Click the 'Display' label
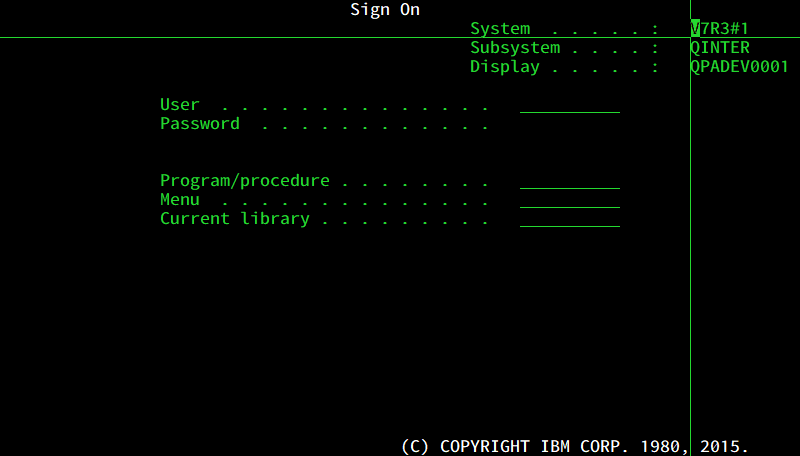This screenshot has width=800, height=456. [505, 66]
